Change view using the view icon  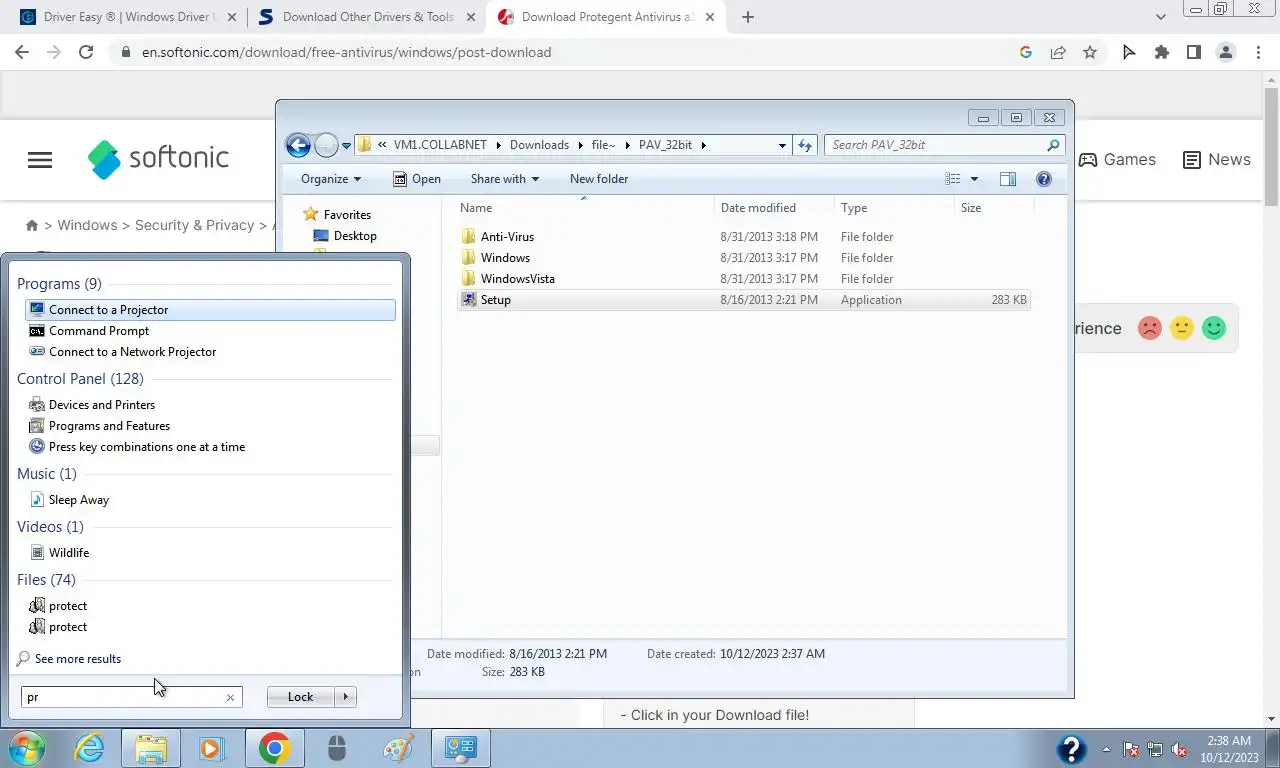coord(953,179)
